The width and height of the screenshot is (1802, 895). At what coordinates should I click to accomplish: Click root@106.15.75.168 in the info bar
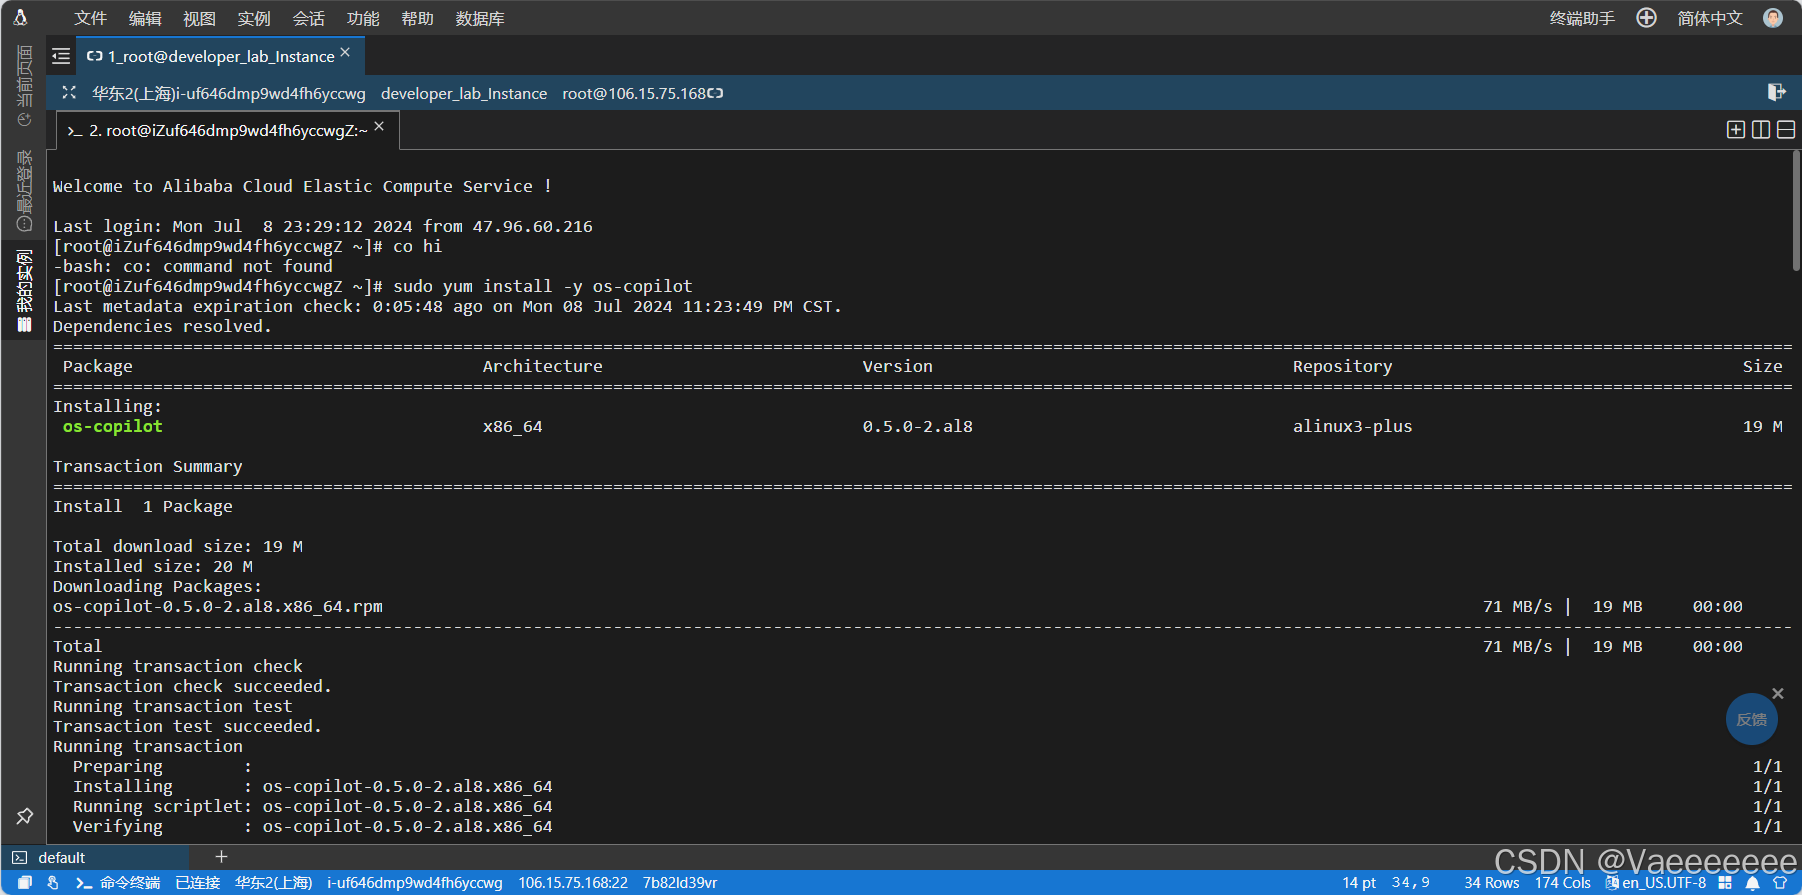pyautogui.click(x=634, y=93)
